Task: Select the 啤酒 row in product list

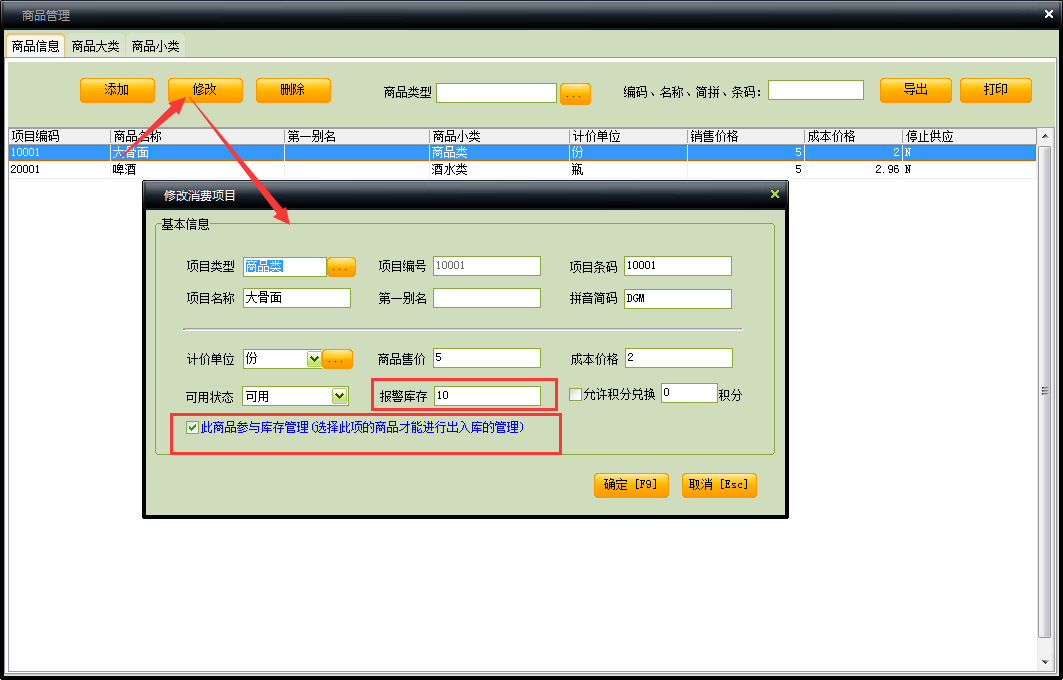Action: pos(124,170)
